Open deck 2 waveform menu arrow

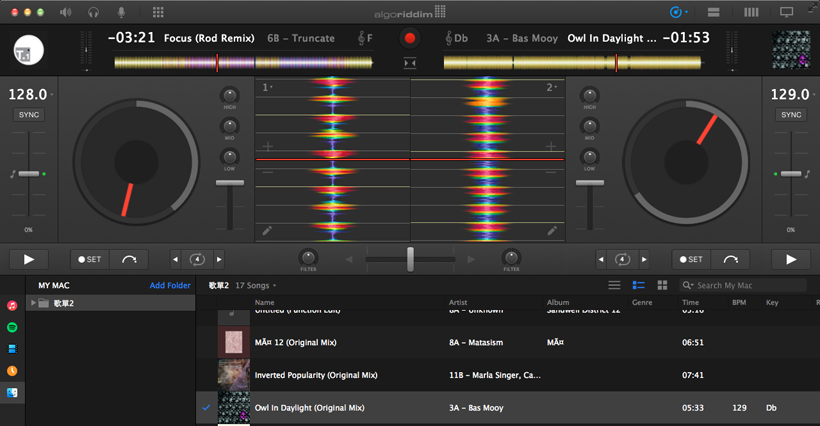pos(552,87)
